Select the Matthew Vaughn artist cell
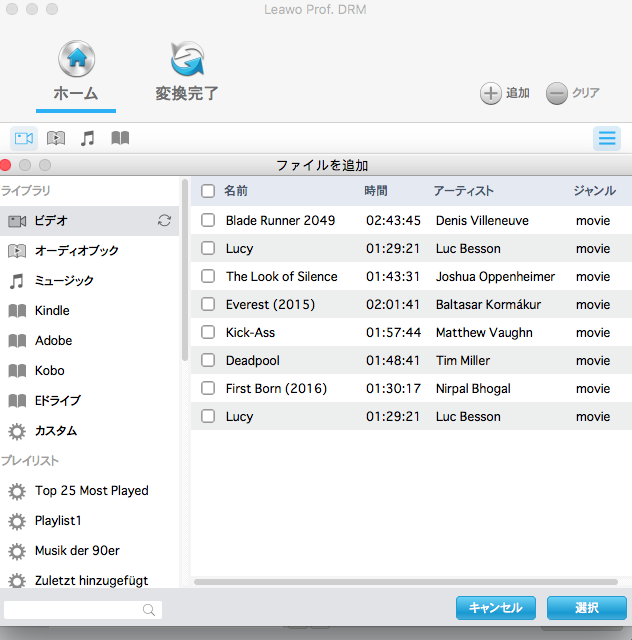This screenshot has width=632, height=640. [484, 333]
